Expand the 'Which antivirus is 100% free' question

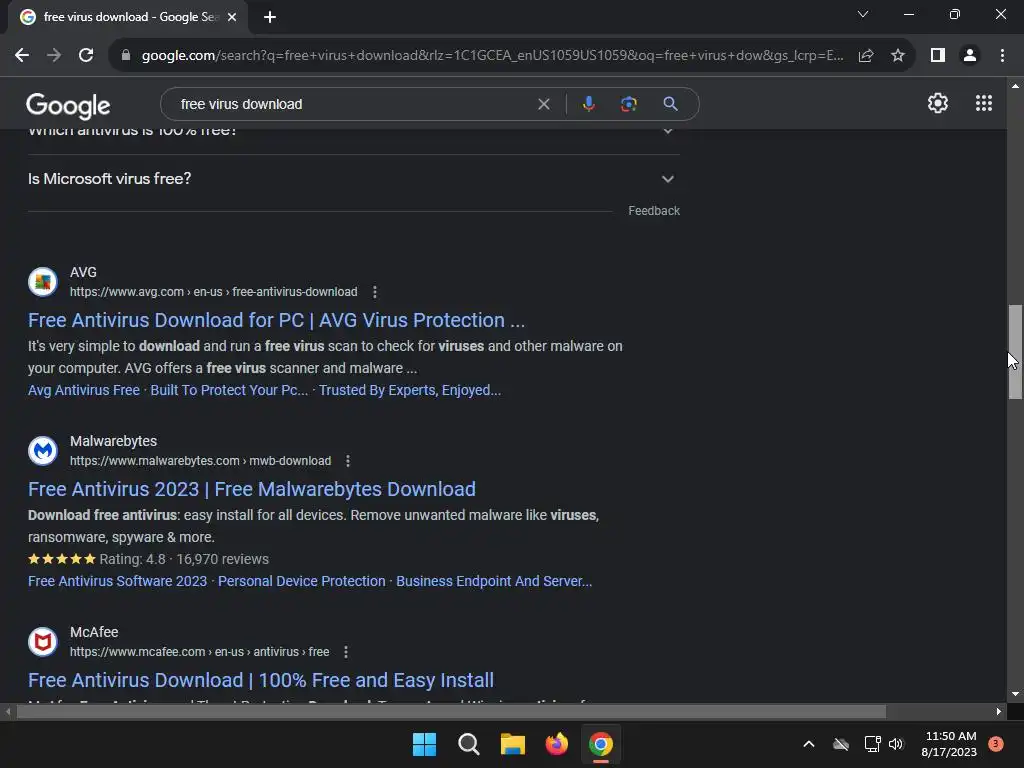[353, 131]
